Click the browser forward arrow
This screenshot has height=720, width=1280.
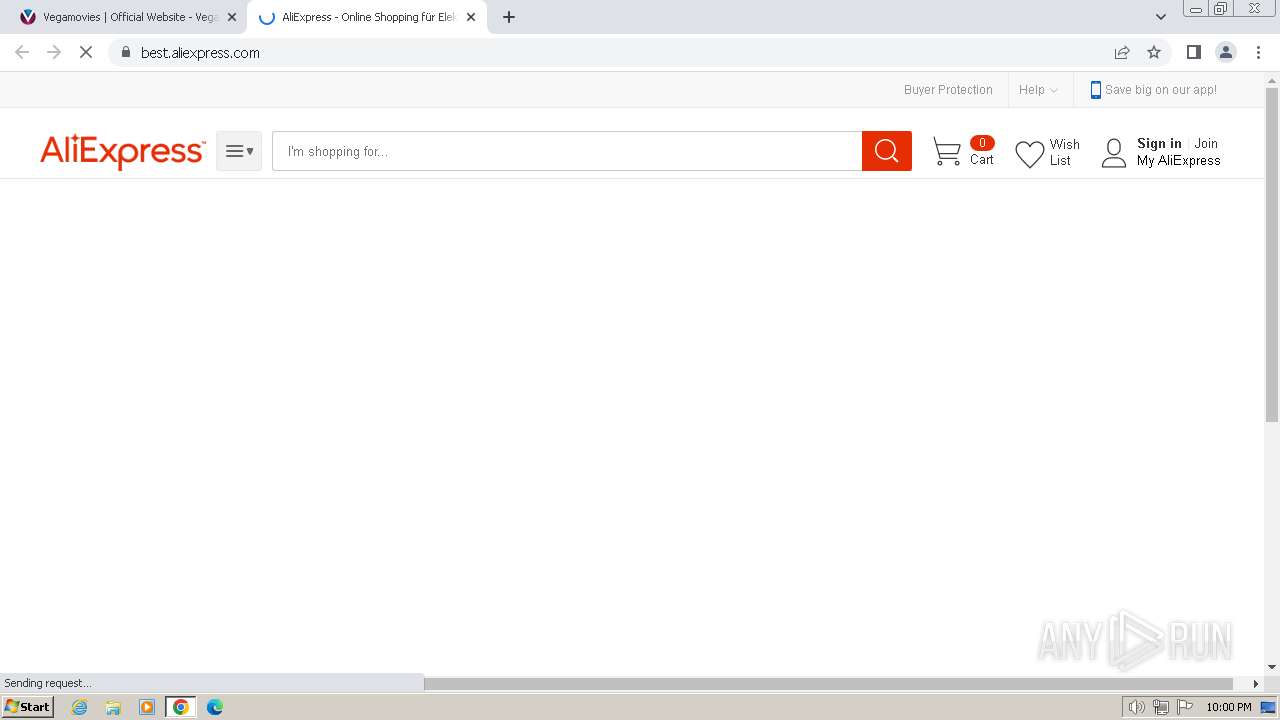(54, 52)
